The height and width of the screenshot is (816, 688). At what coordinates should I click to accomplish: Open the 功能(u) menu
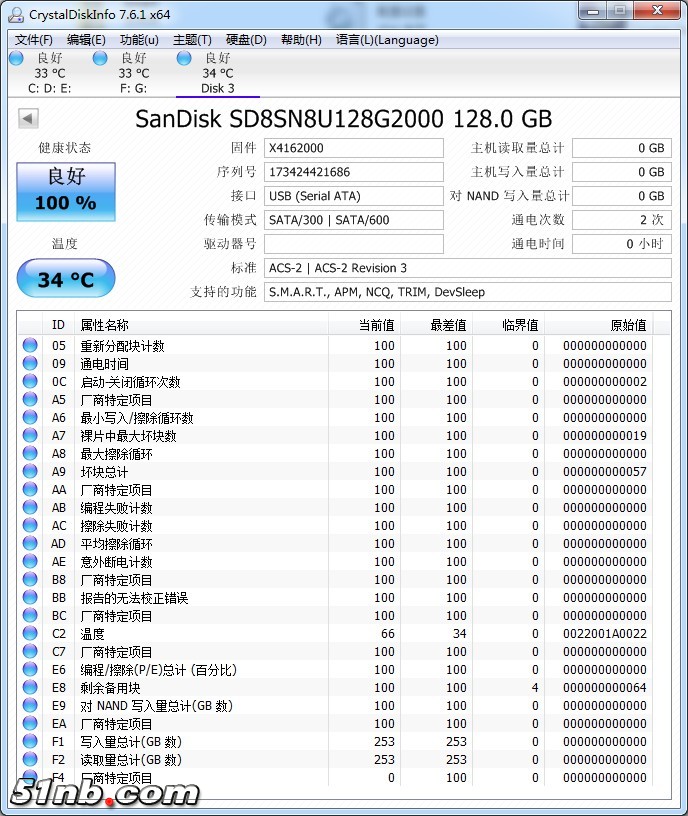point(139,40)
